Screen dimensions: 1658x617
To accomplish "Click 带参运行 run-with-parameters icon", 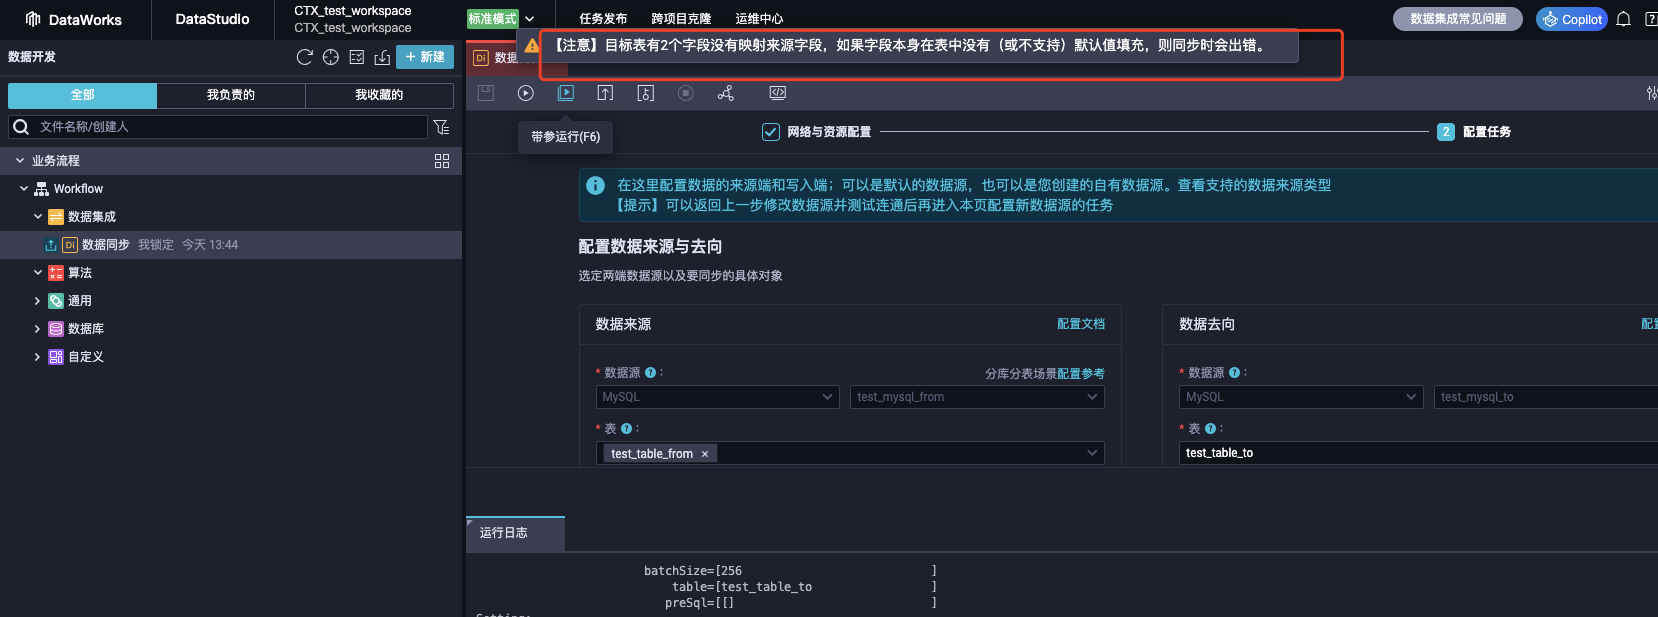I will [x=566, y=93].
